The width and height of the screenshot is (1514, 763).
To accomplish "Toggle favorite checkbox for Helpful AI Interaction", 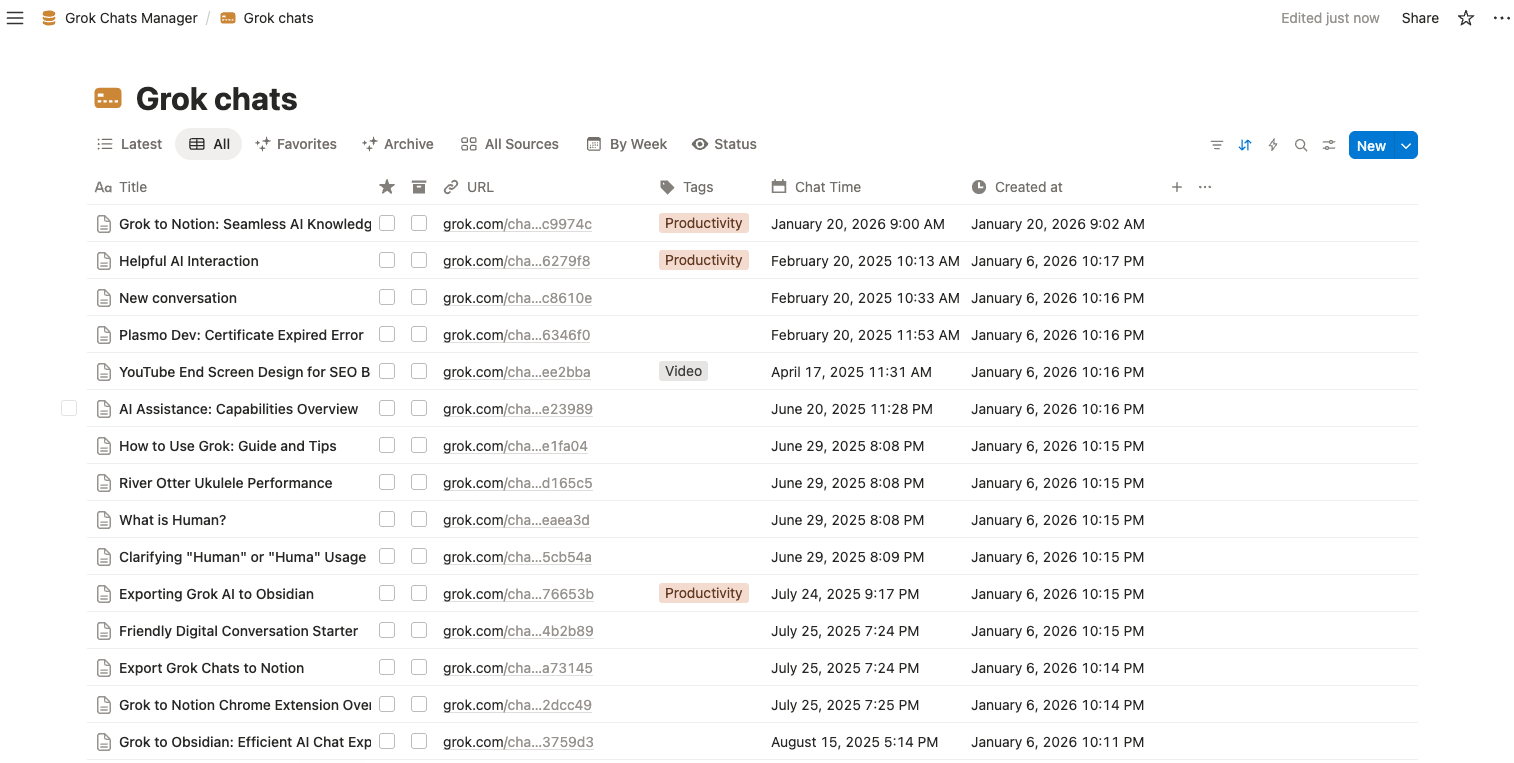I will pos(387,260).
